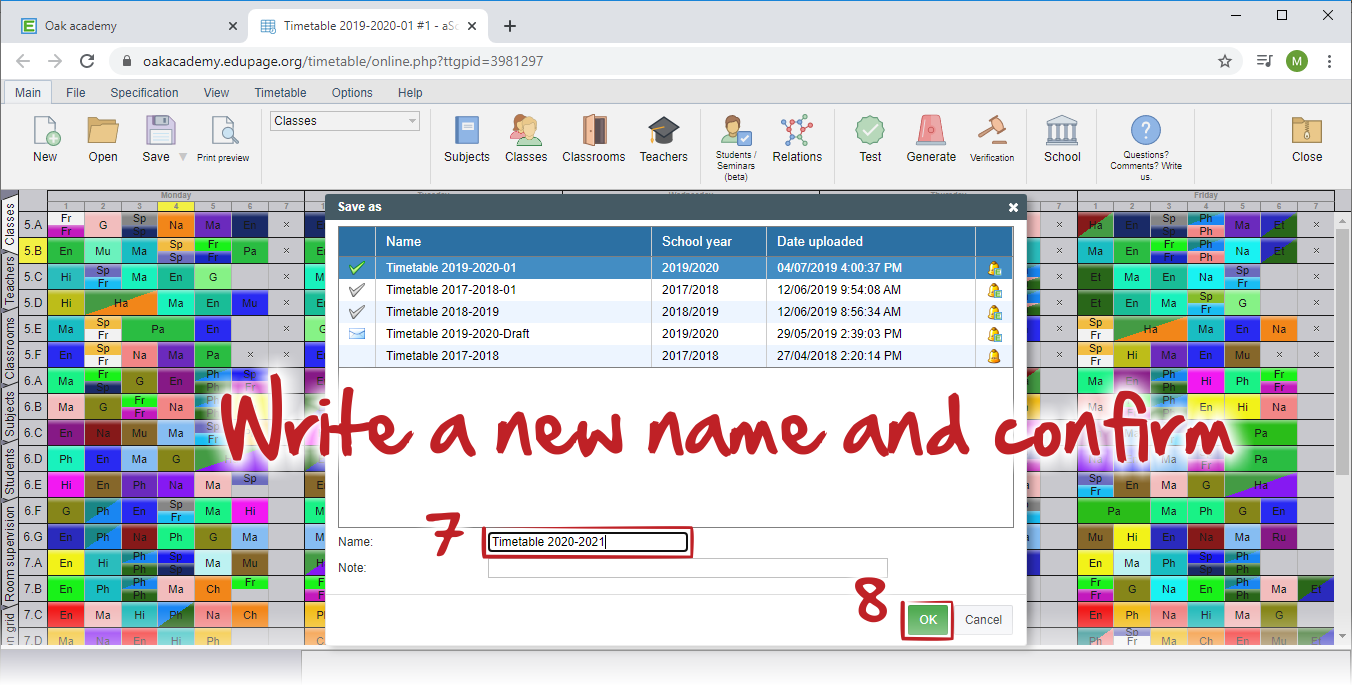Click lock icon for Timetable 2019-2020-01
This screenshot has height=685, width=1352.
point(994,268)
